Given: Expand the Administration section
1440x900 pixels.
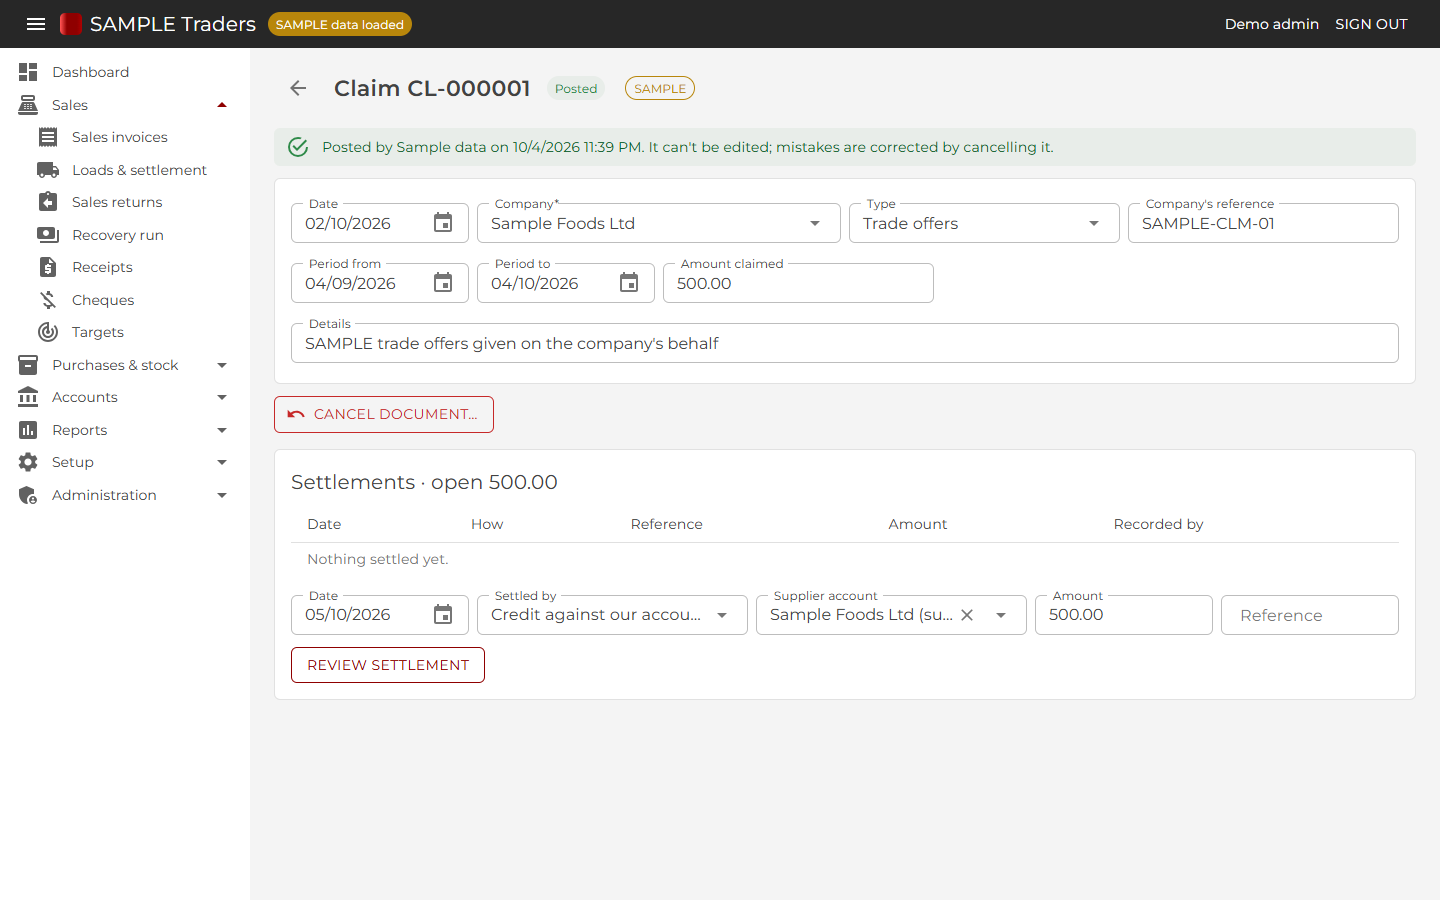Looking at the screenshot, I should click(x=222, y=495).
